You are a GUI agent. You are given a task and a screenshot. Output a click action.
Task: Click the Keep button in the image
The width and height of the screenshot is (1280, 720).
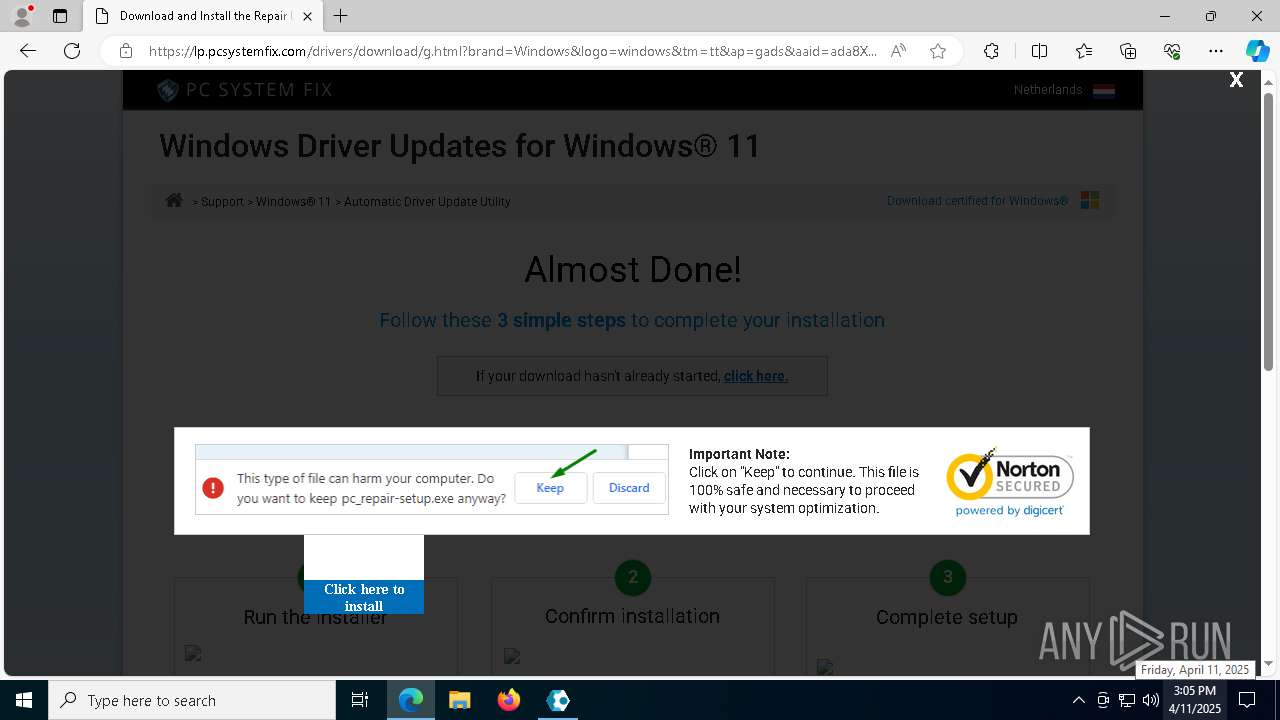[550, 488]
